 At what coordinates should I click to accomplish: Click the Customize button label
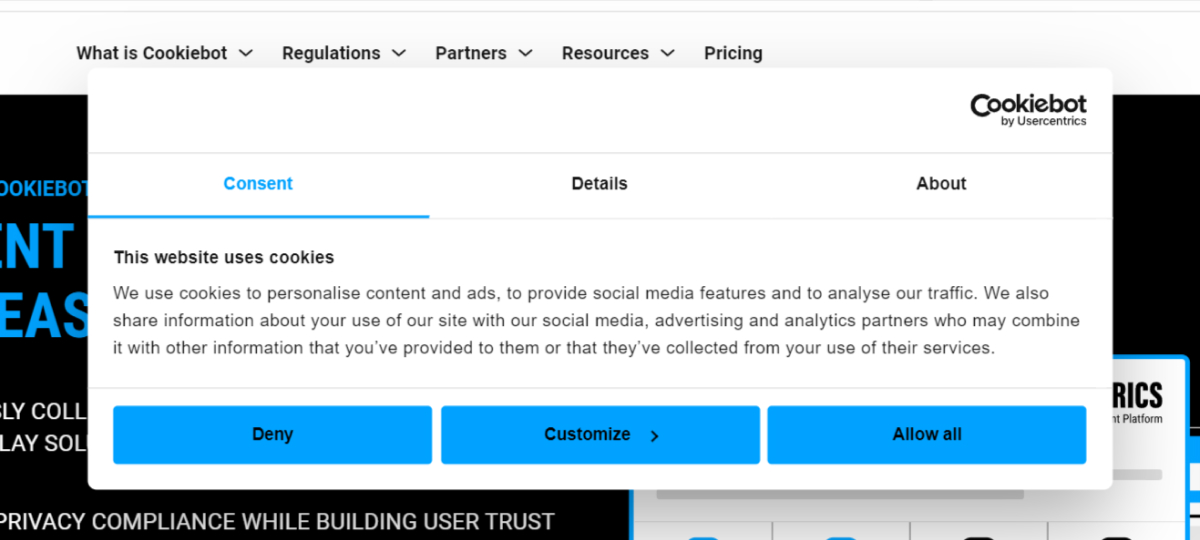pyautogui.click(x=587, y=435)
